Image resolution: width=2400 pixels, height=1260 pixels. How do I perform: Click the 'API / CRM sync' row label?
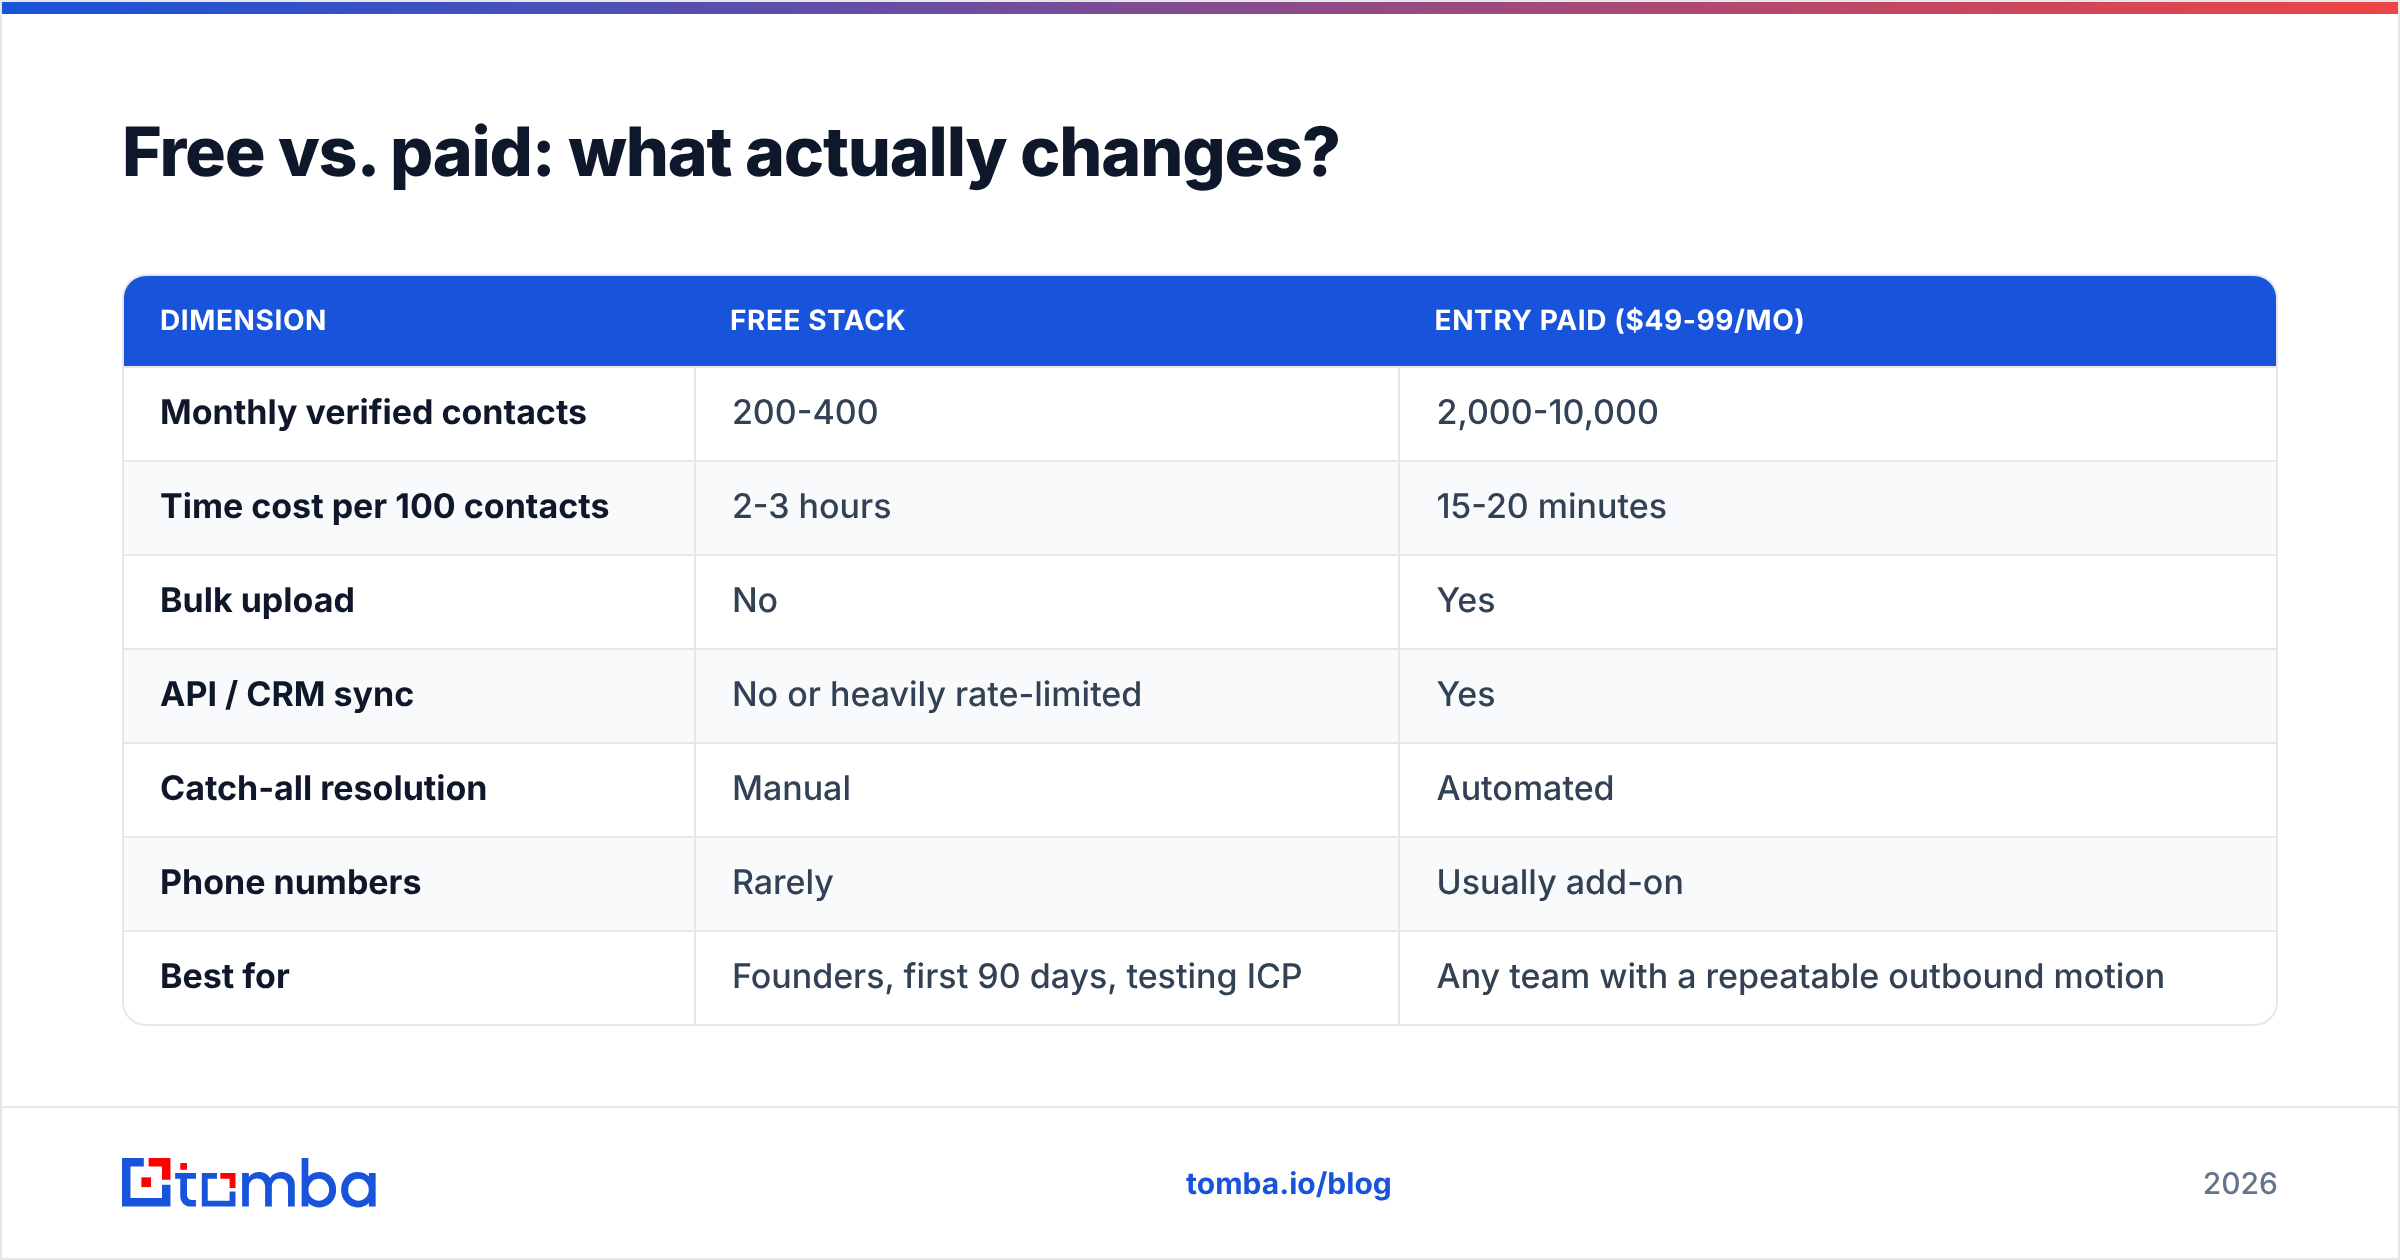point(287,694)
